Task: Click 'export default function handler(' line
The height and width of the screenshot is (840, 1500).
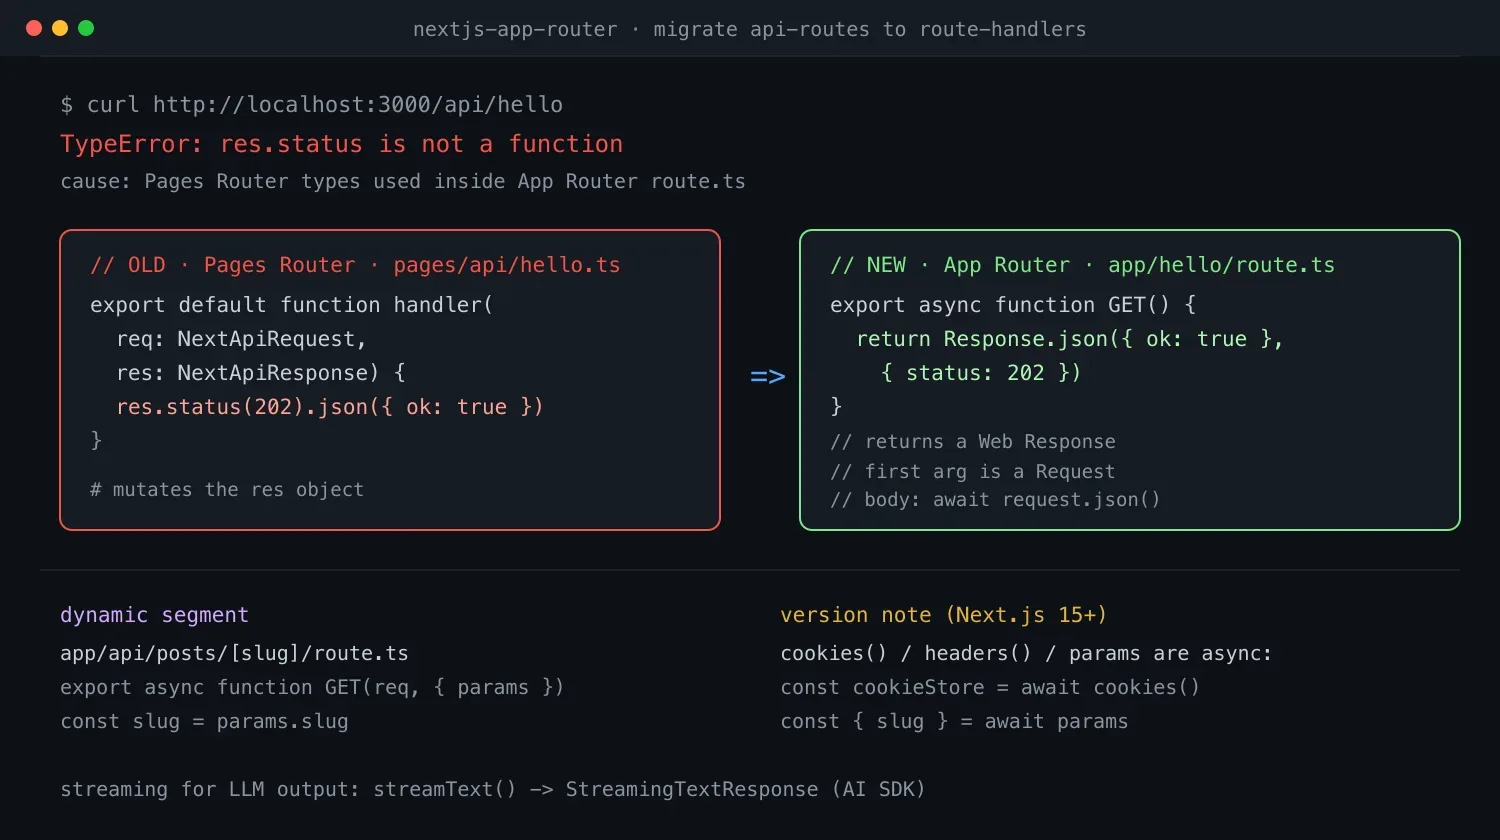Action: (292, 305)
